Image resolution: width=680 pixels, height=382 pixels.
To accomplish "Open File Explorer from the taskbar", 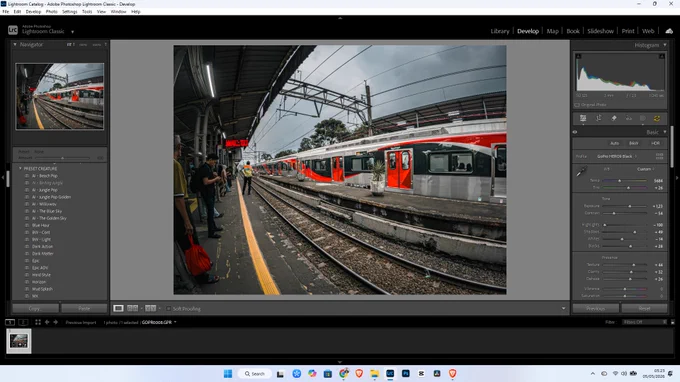I will (x=374, y=373).
